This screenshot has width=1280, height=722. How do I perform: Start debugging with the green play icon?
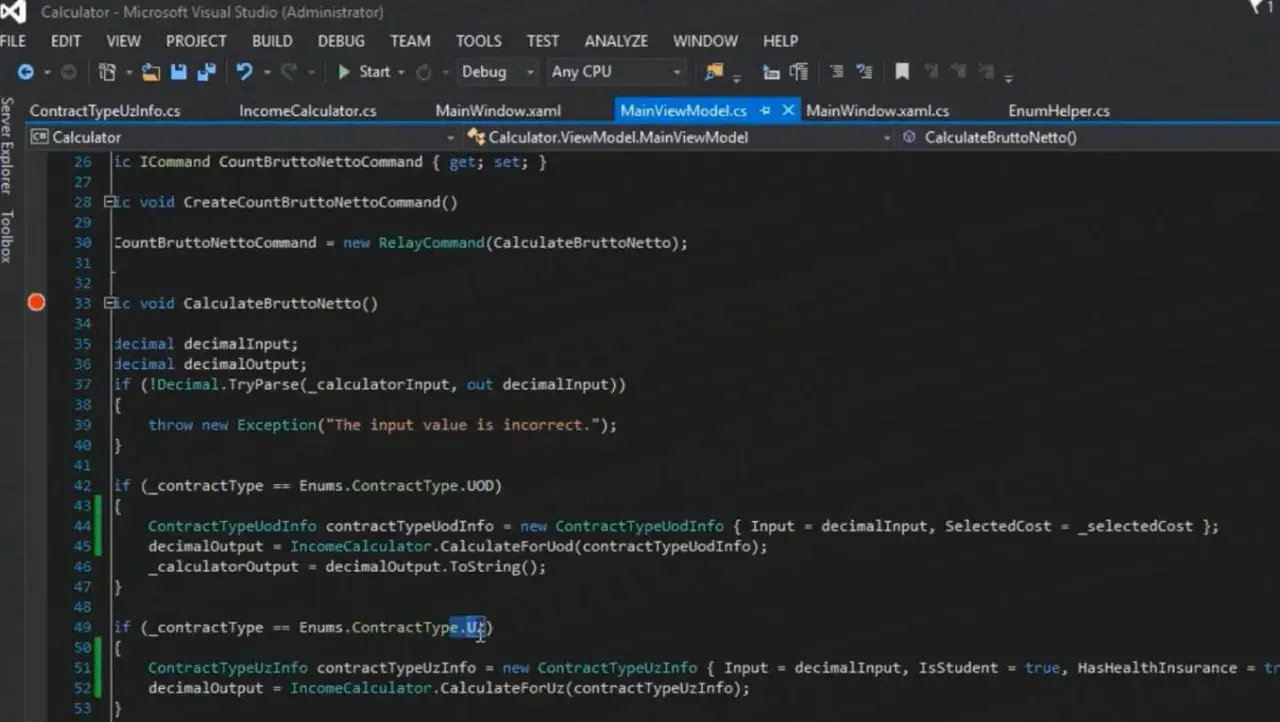(344, 72)
